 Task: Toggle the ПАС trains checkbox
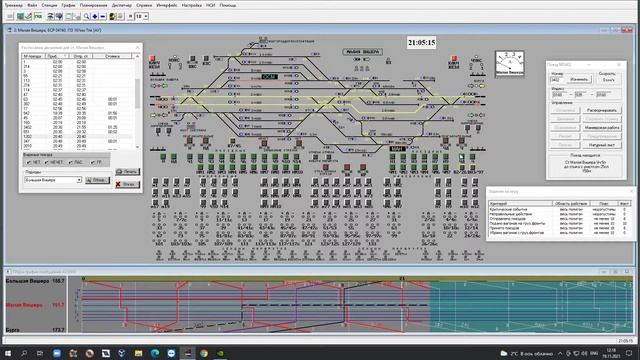click(x=76, y=162)
